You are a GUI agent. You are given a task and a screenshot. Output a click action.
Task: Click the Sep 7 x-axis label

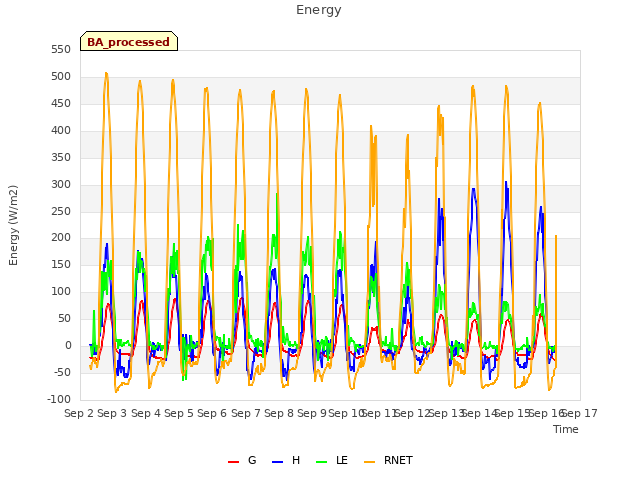pos(246,413)
